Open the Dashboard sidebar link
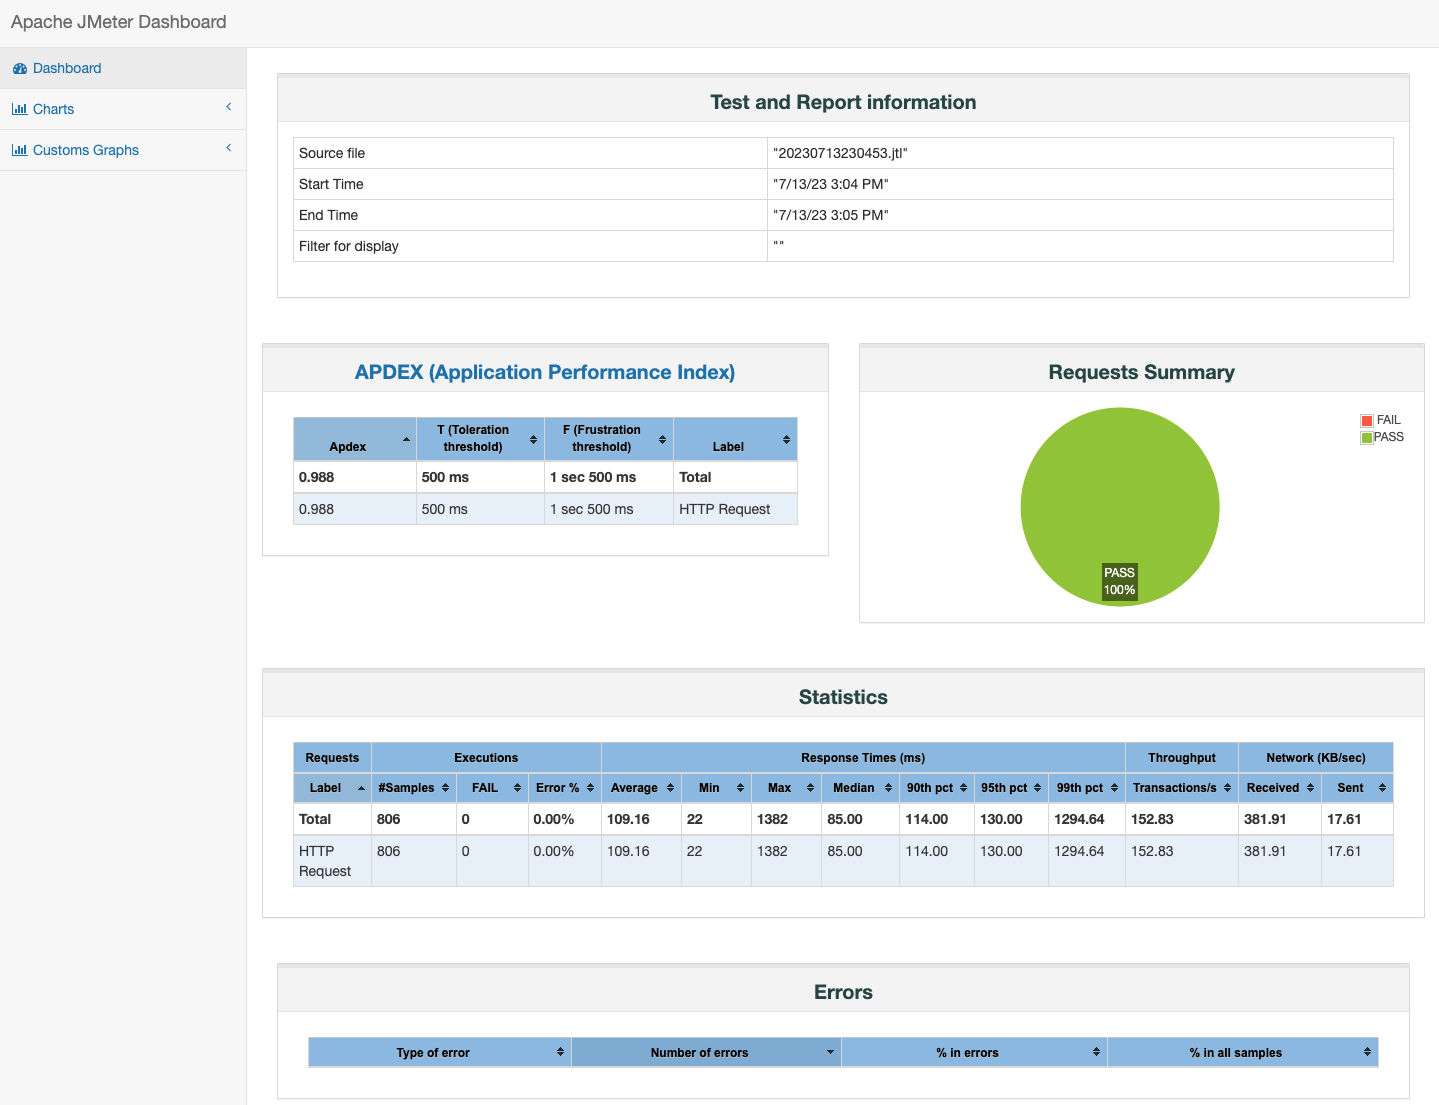Screen dimensions: 1439x1105 pyautogui.click(x=123, y=68)
